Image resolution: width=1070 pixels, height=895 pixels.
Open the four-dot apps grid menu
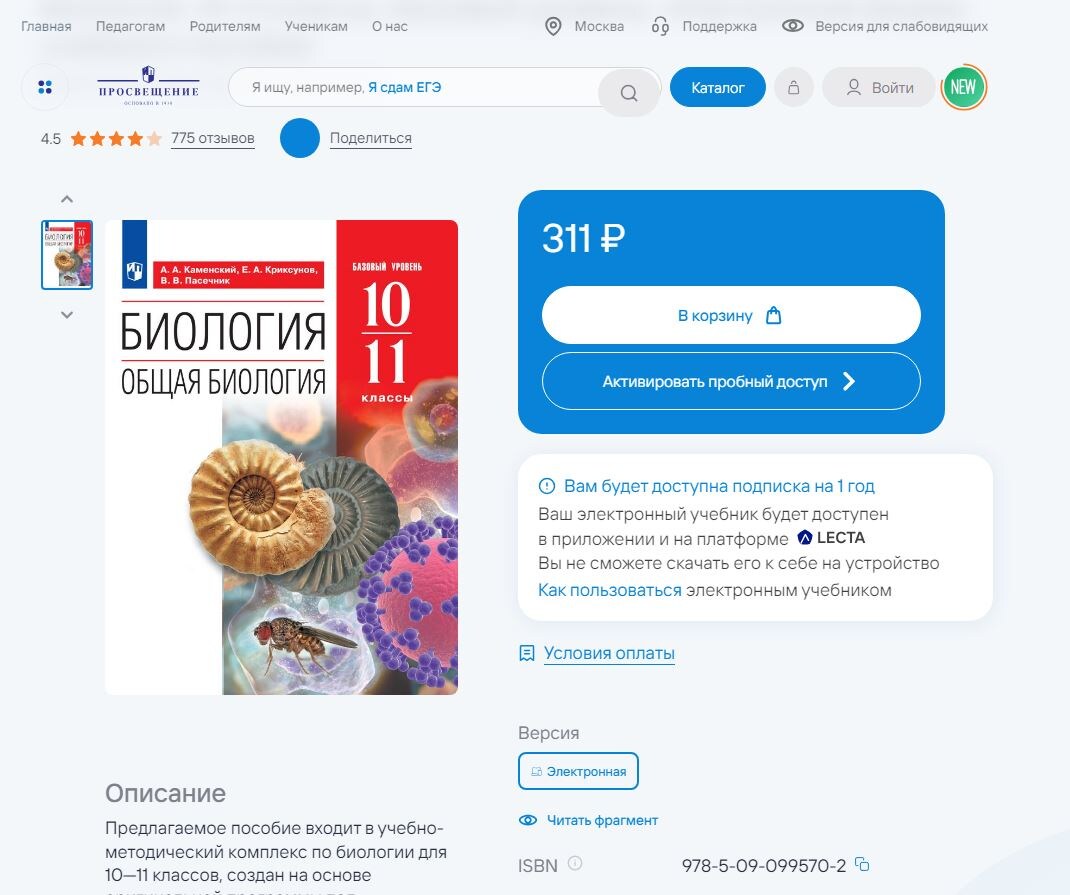pos(45,87)
